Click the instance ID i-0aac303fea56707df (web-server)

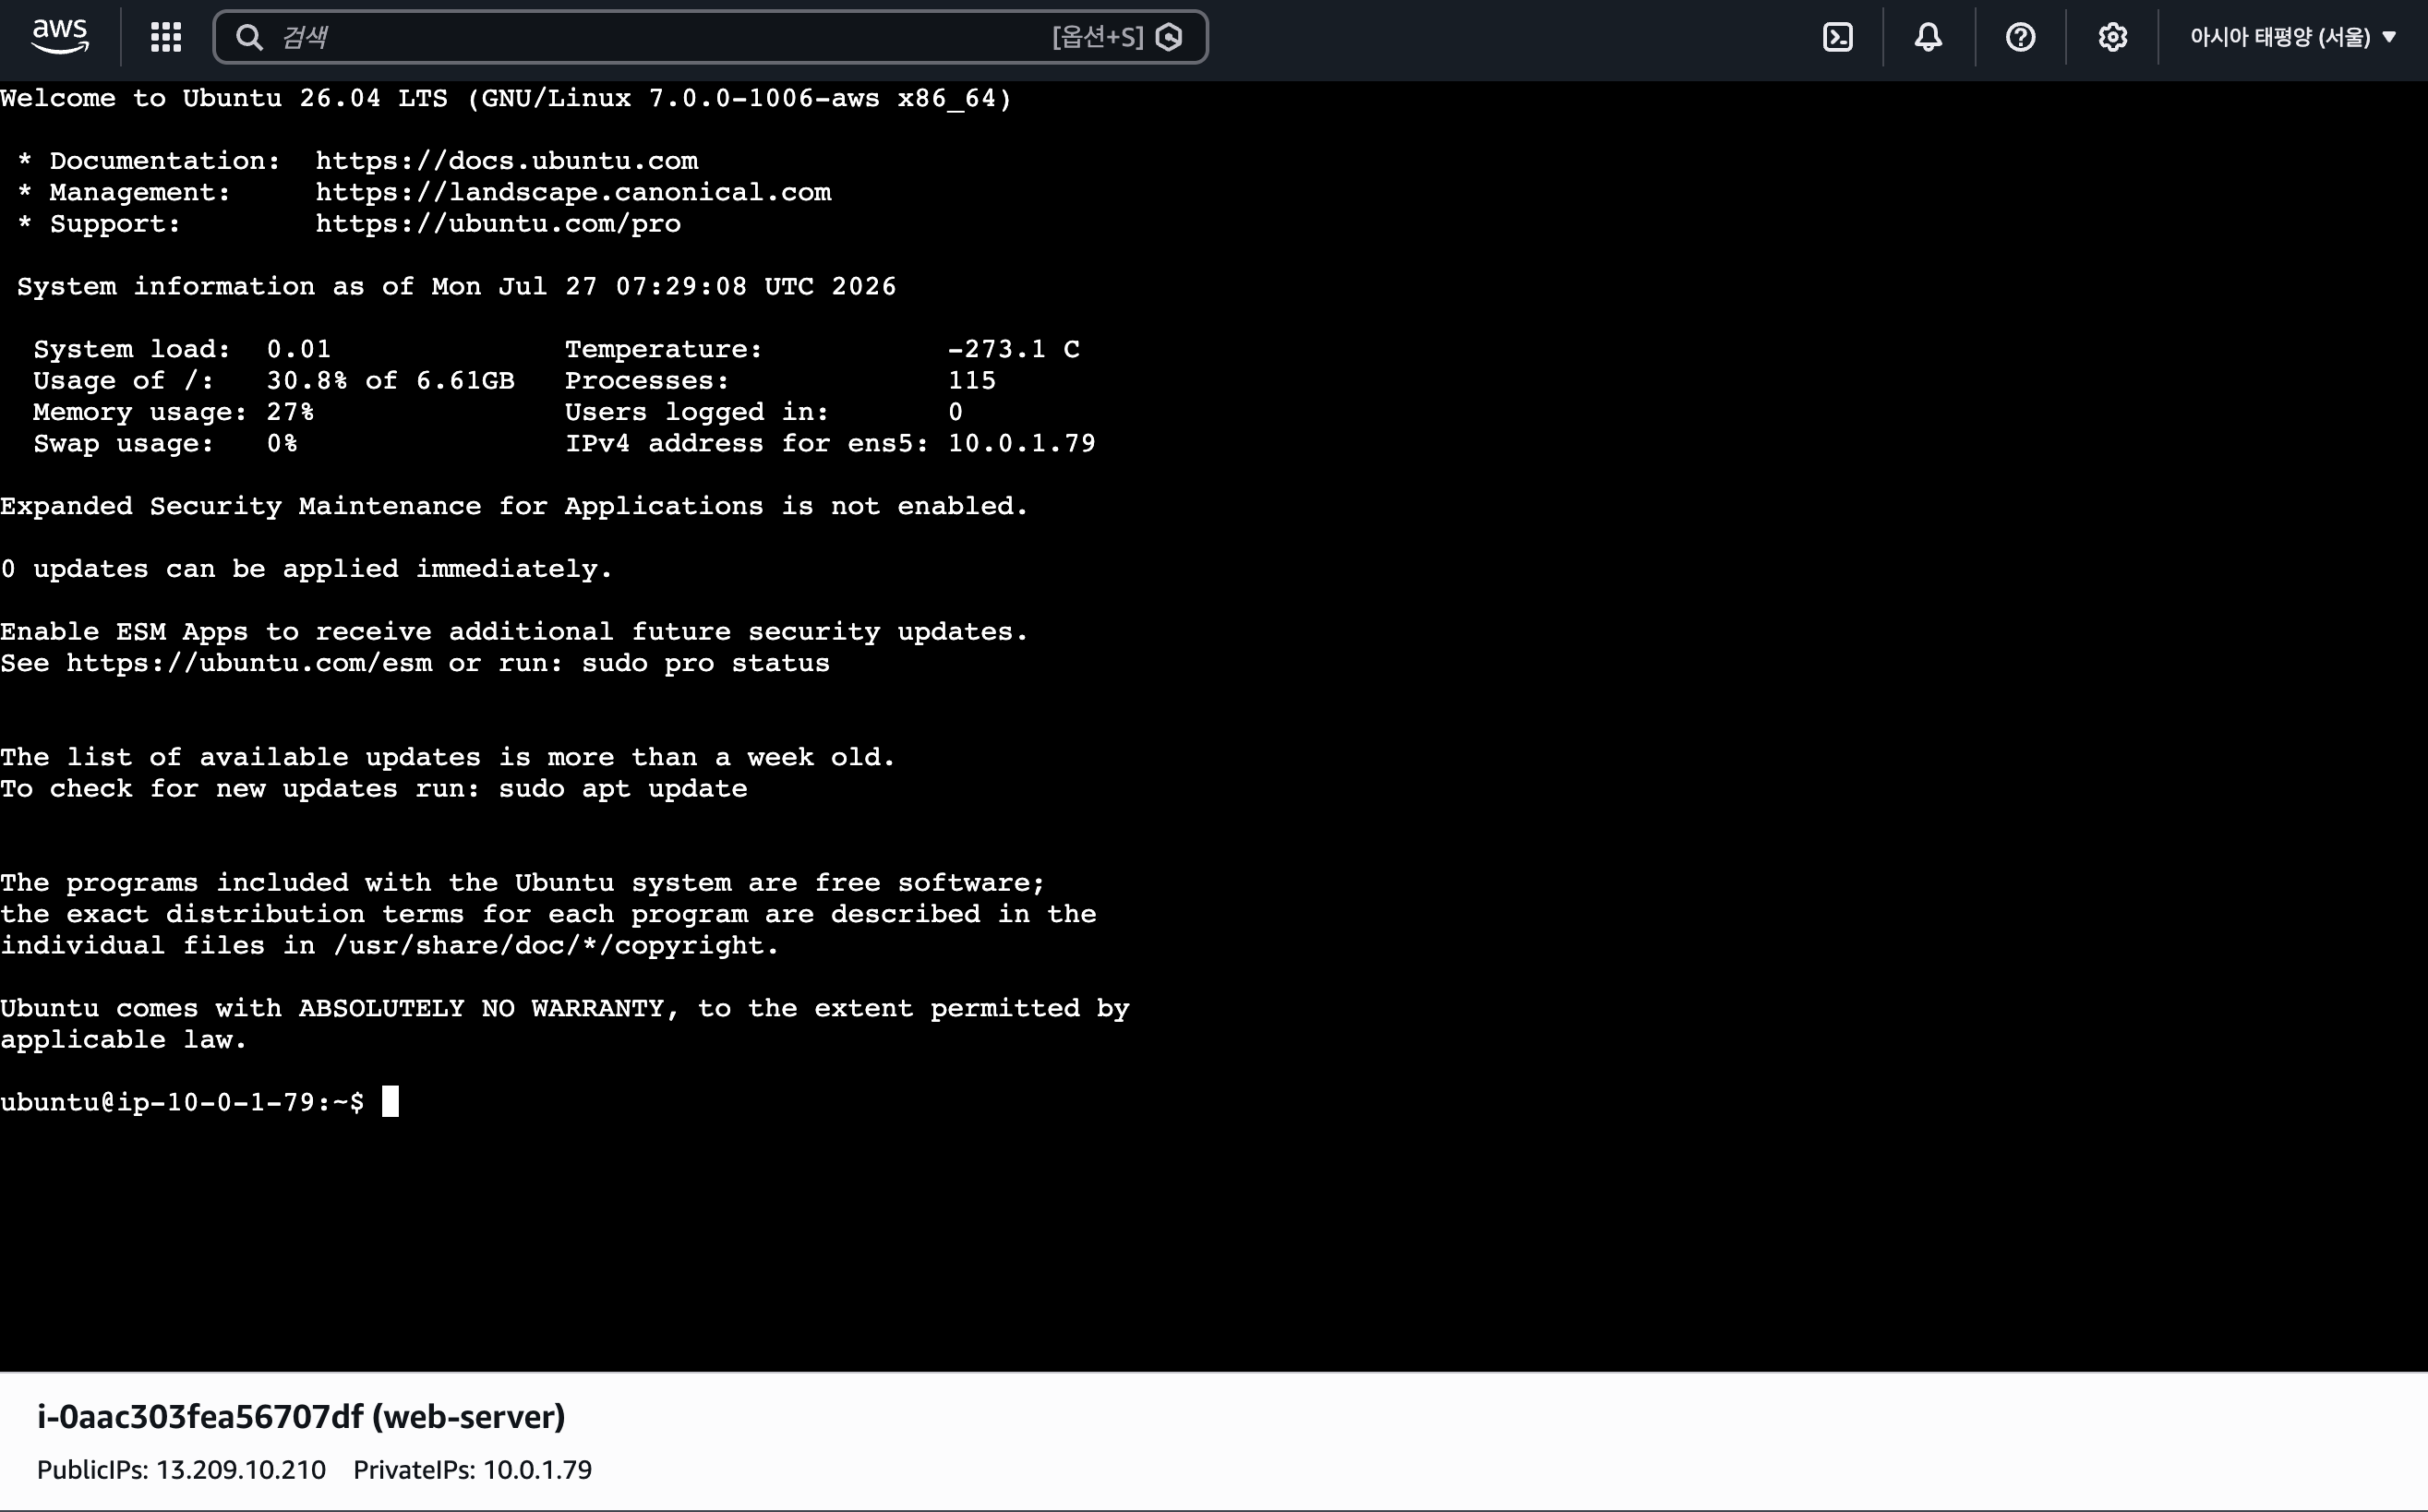click(301, 1416)
